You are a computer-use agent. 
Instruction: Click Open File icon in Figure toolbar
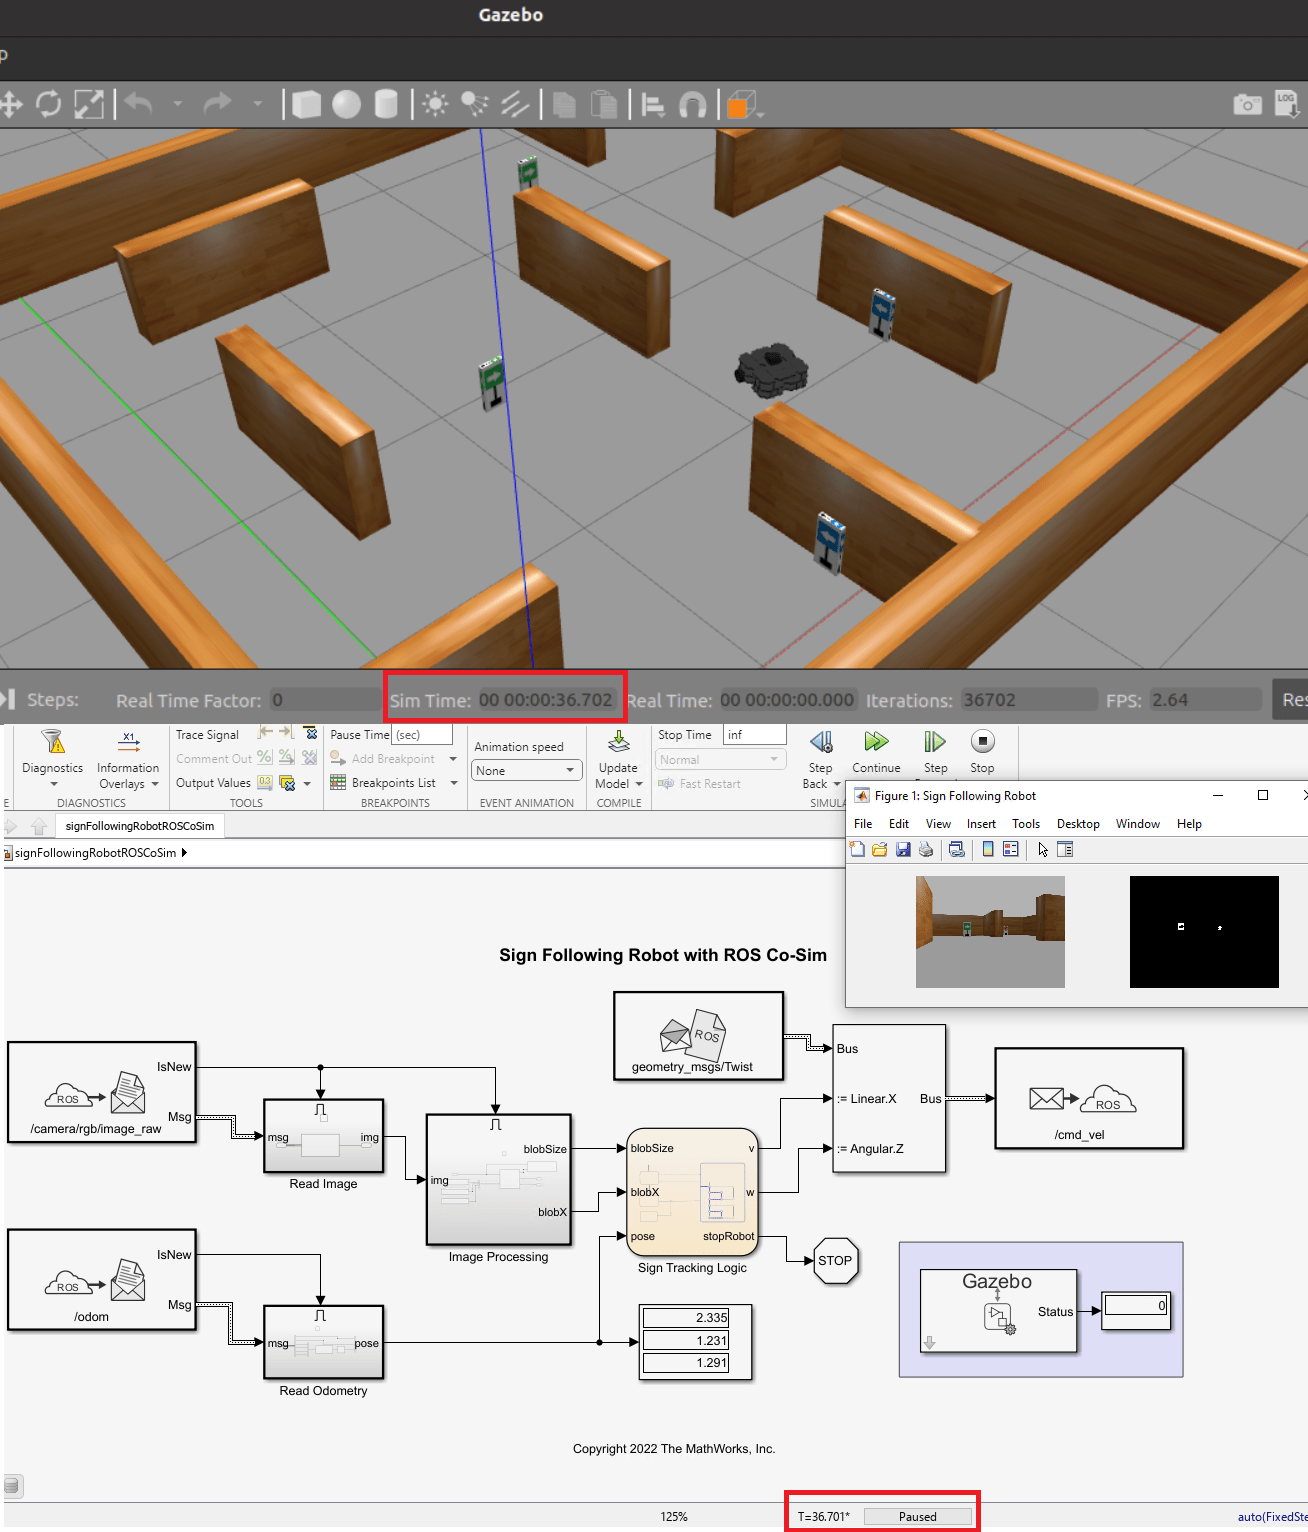(x=880, y=849)
